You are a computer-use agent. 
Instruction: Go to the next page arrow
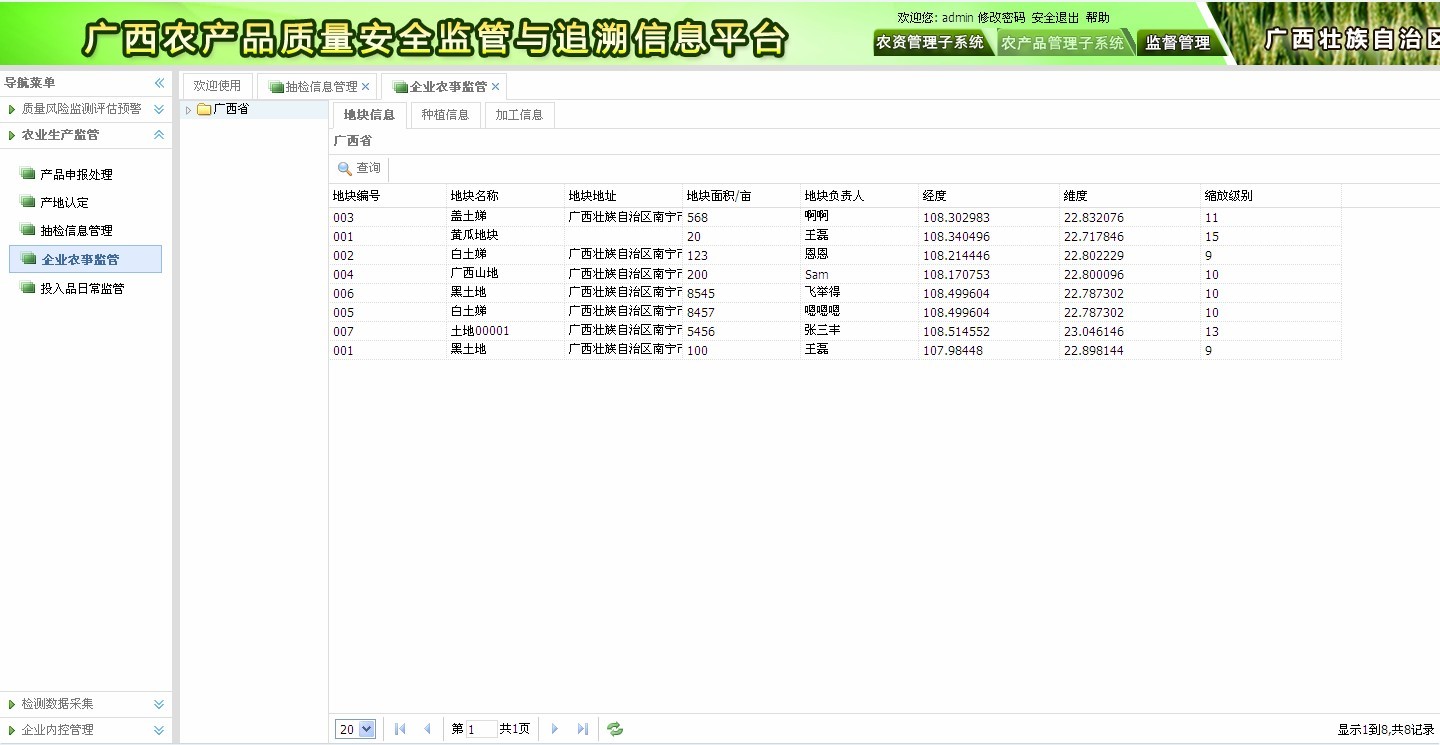click(x=555, y=729)
